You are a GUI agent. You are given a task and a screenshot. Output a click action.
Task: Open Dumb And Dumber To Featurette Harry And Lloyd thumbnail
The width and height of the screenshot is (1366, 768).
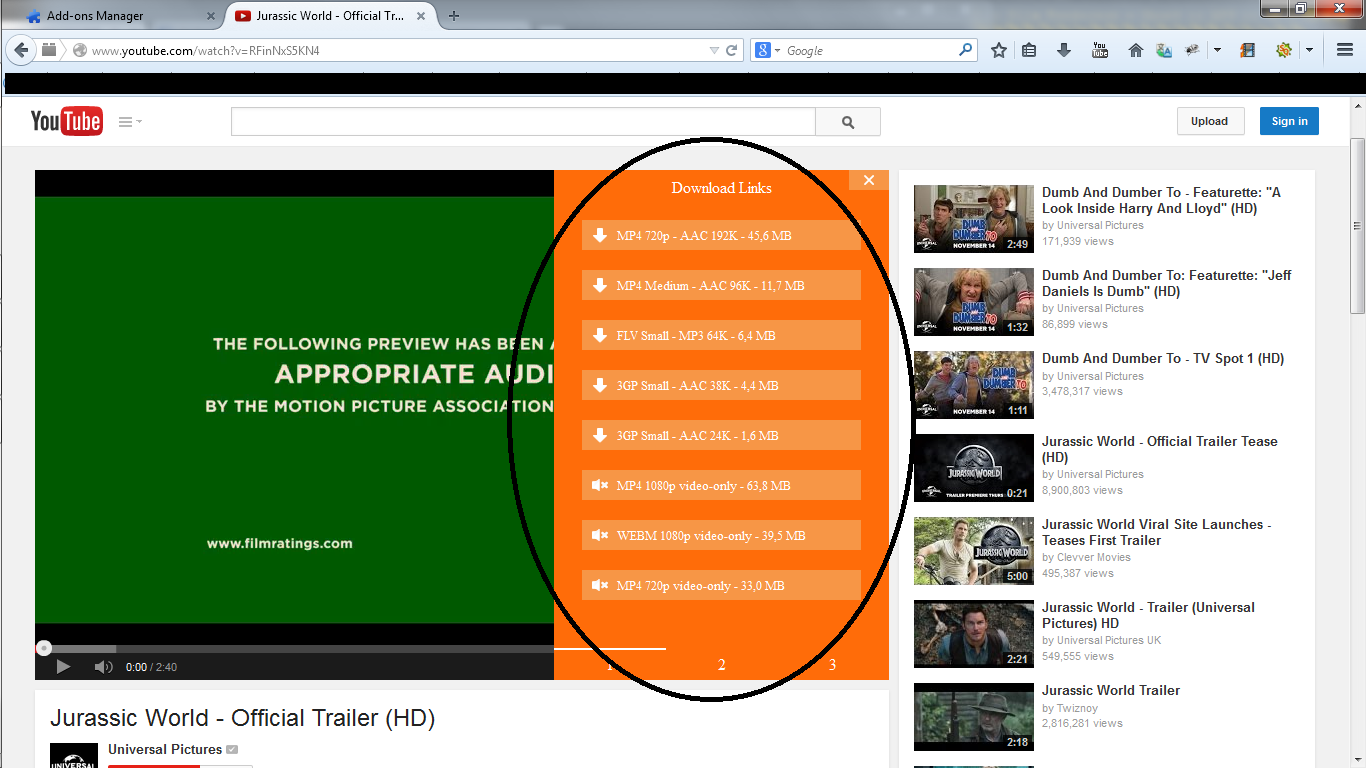coord(974,218)
